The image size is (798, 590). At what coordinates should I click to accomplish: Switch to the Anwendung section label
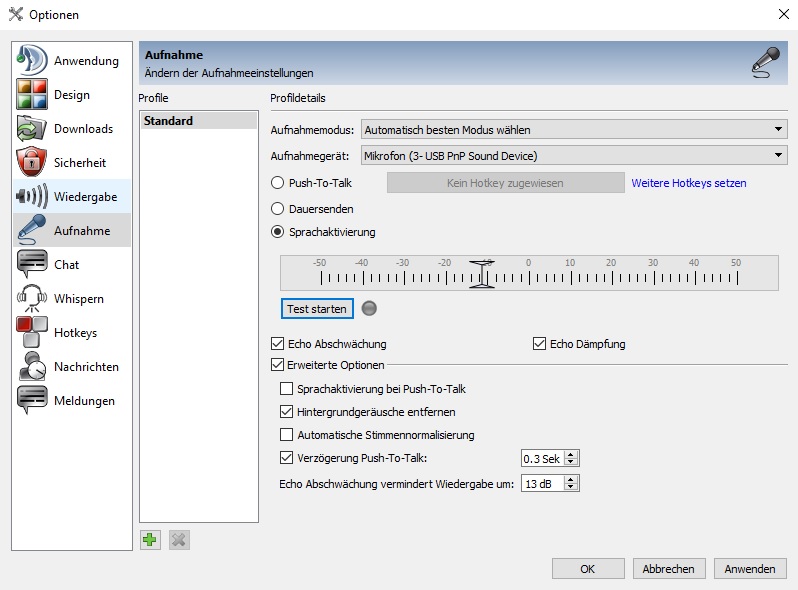pyautogui.click(x=87, y=61)
